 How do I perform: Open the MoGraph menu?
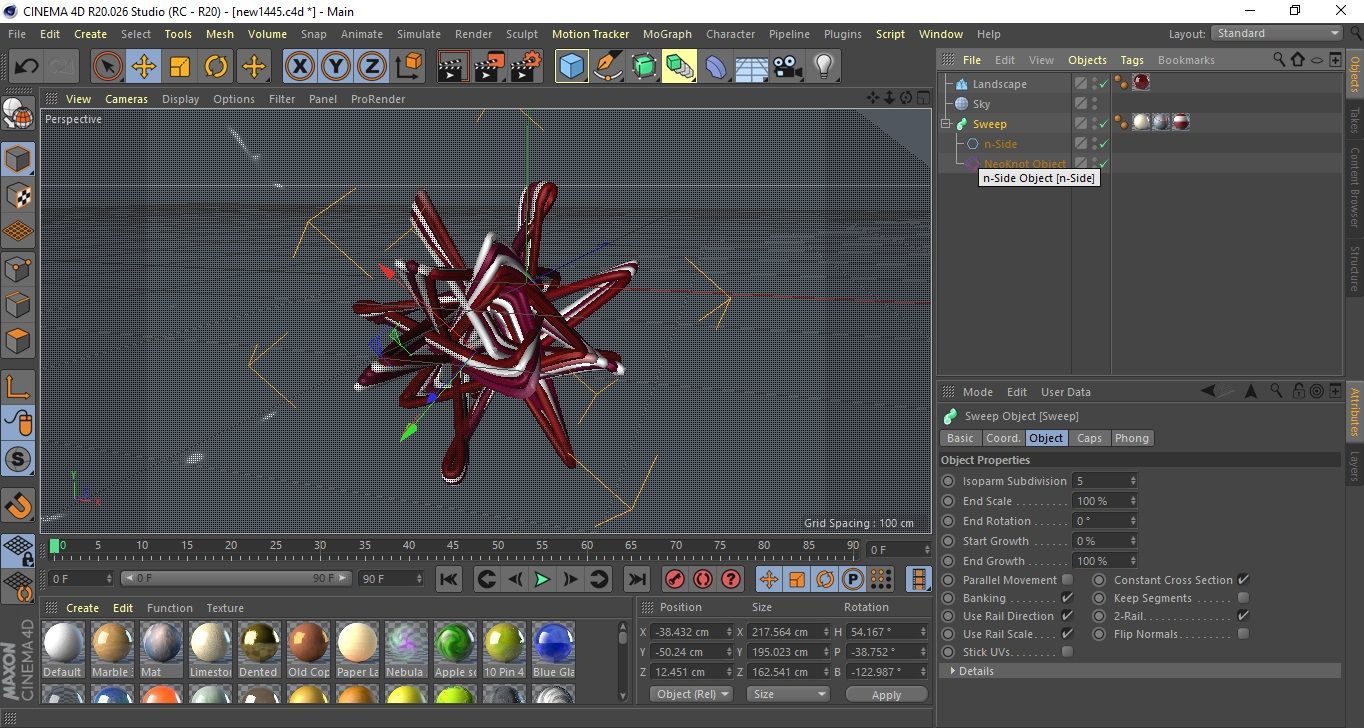point(667,34)
